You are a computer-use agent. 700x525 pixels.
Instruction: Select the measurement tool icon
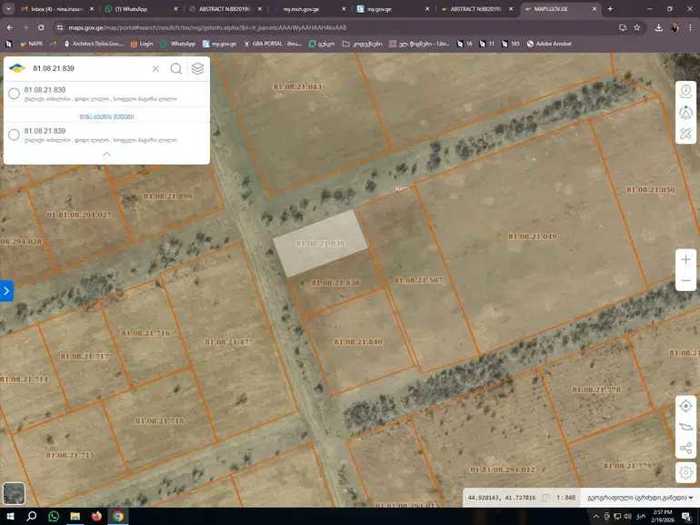686,133
